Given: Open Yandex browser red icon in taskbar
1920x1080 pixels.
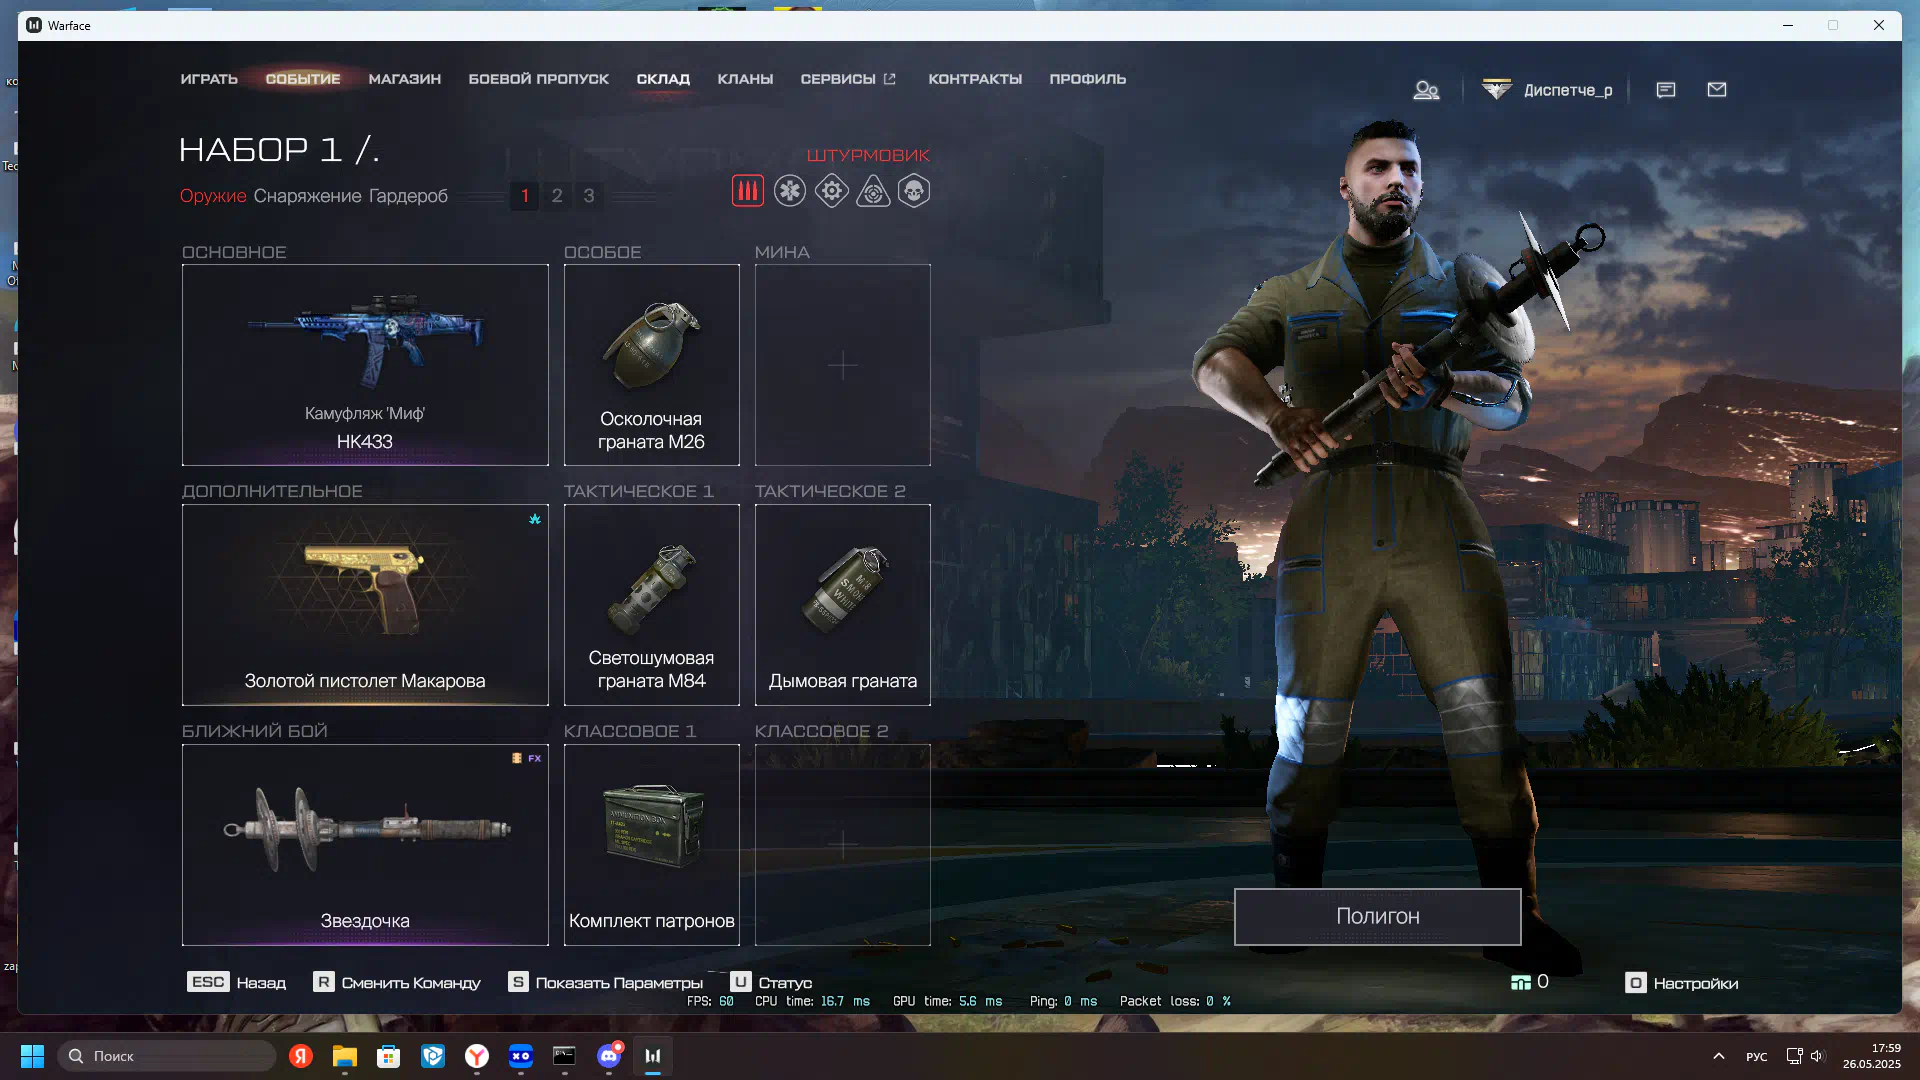Looking at the screenshot, I should click(x=301, y=1056).
